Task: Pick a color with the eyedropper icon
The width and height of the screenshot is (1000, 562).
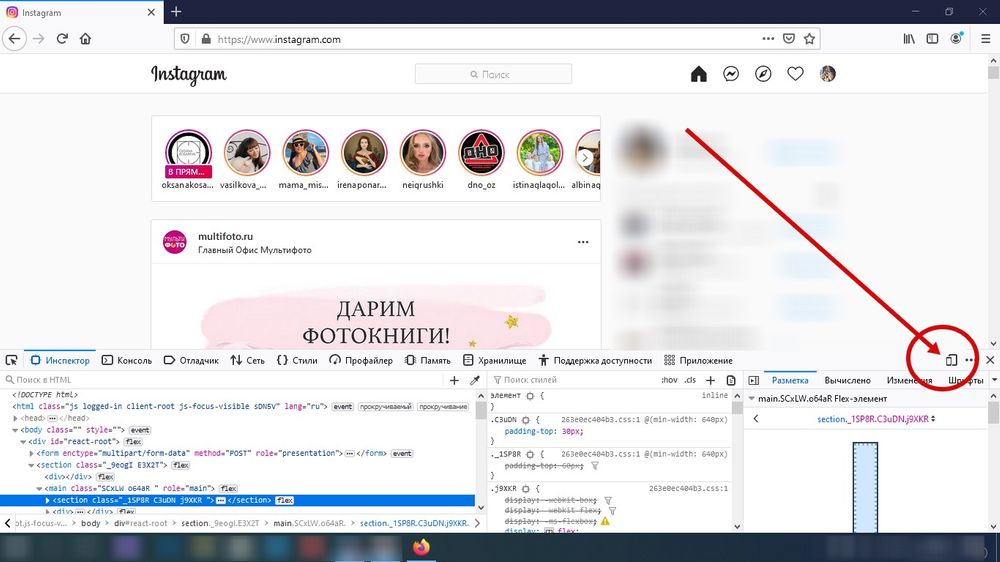Action: tap(474, 380)
